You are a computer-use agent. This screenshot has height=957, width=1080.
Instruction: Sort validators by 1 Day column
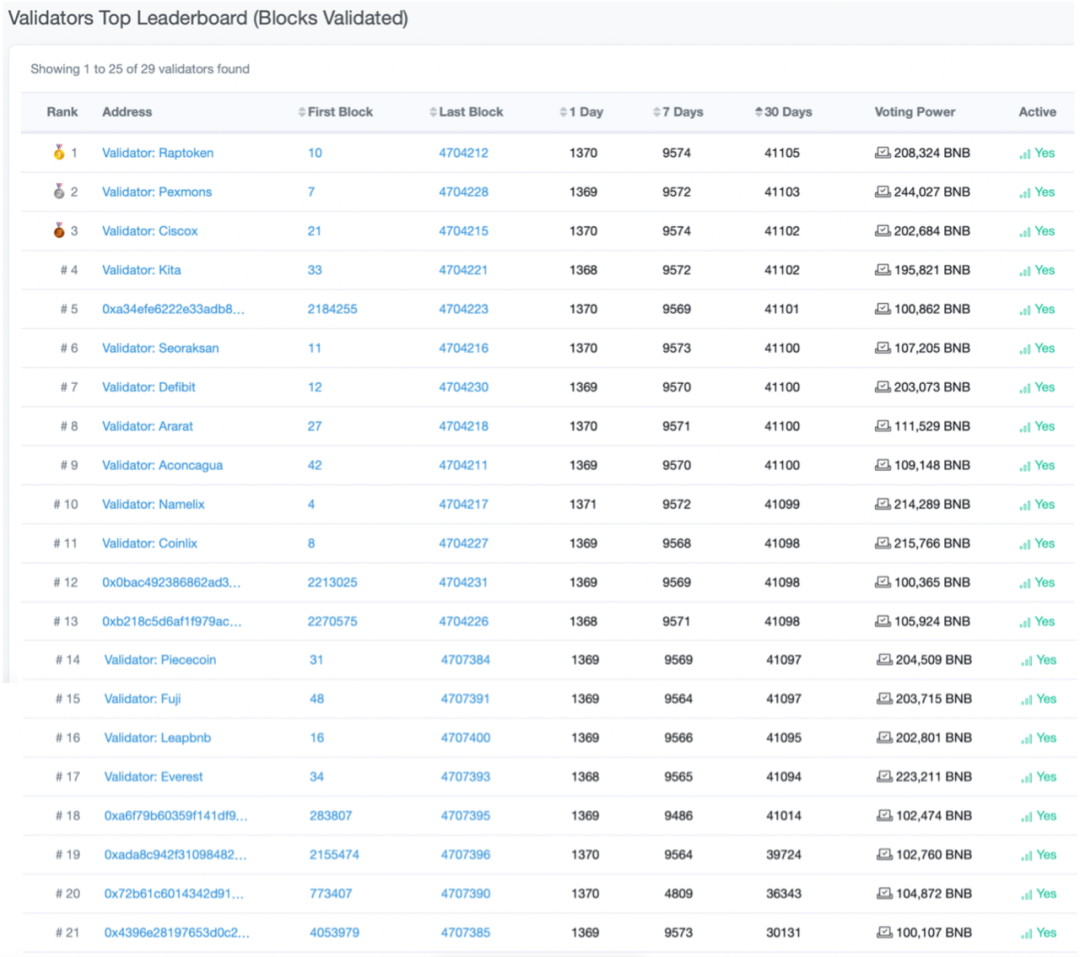point(585,112)
